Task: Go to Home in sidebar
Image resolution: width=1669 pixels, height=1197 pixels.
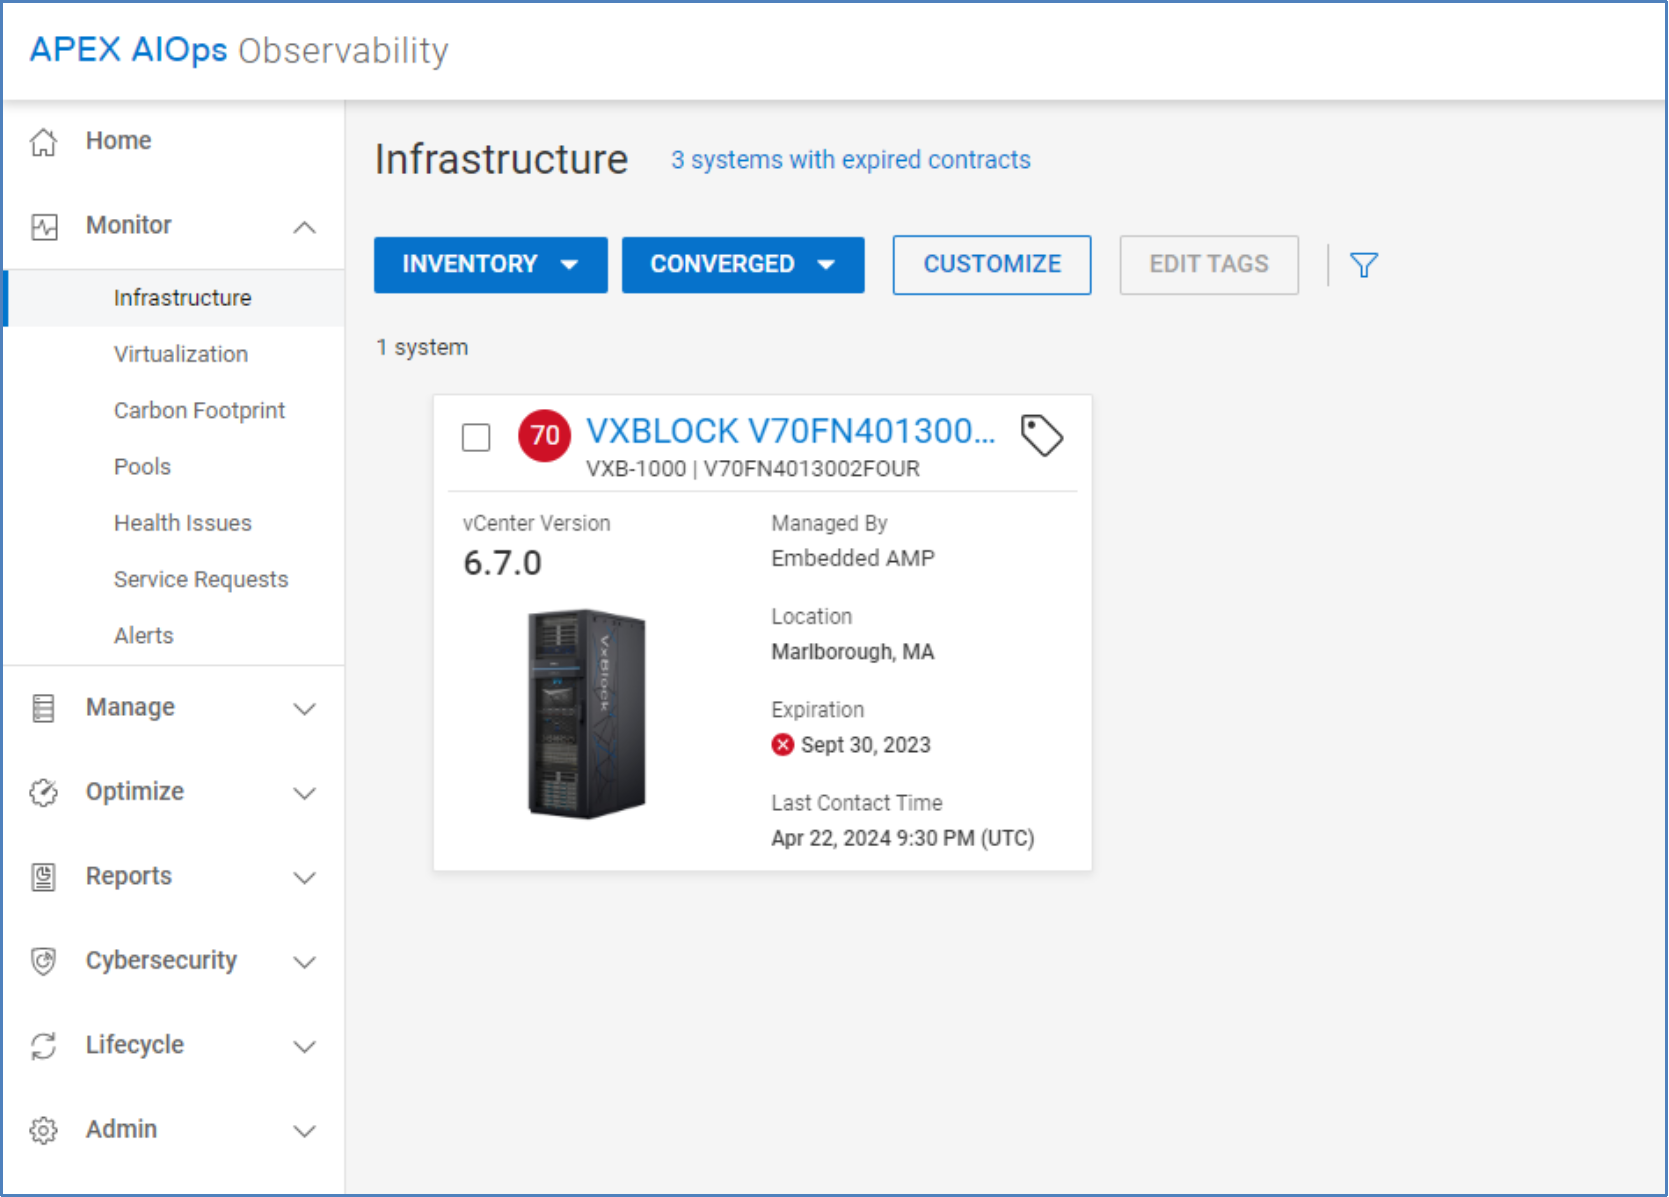Action: coord(118,141)
